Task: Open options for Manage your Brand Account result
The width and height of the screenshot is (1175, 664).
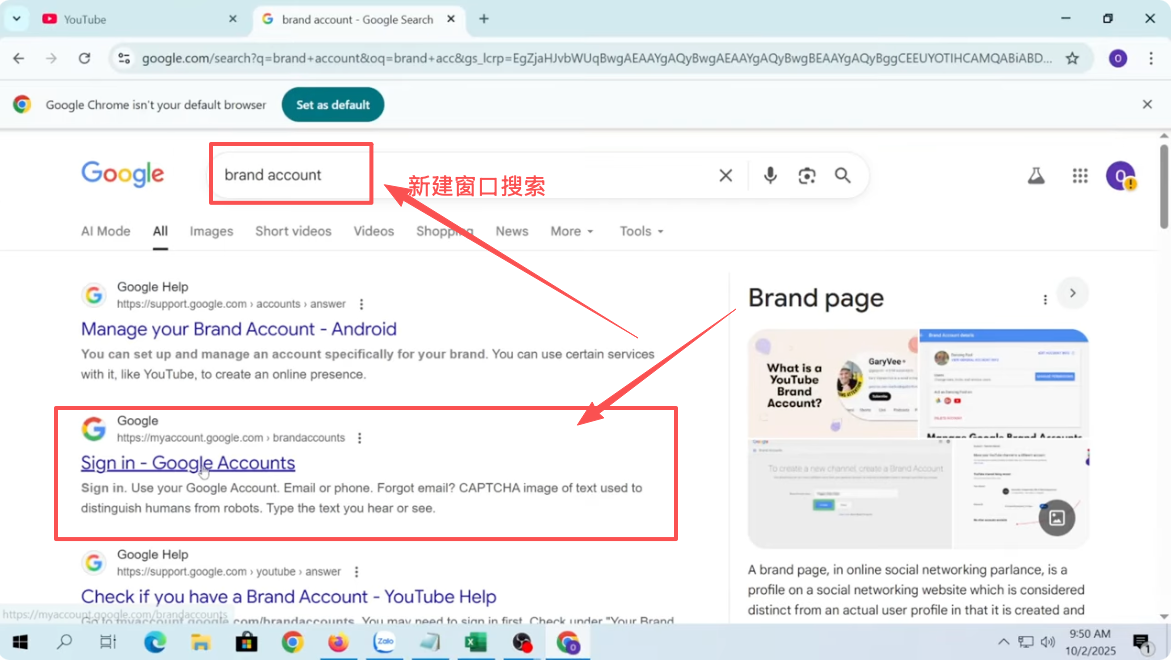Action: pyautogui.click(x=363, y=305)
